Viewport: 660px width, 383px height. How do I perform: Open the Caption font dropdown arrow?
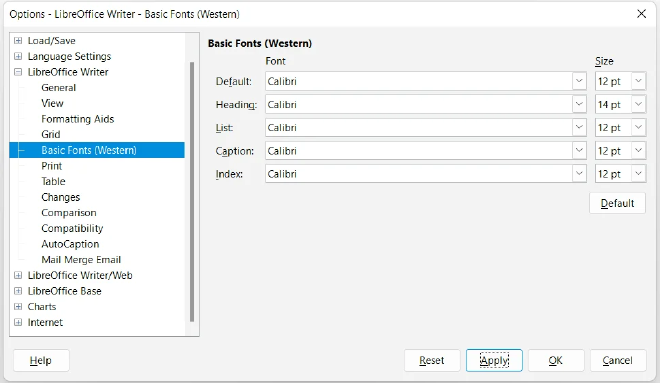[x=579, y=150]
